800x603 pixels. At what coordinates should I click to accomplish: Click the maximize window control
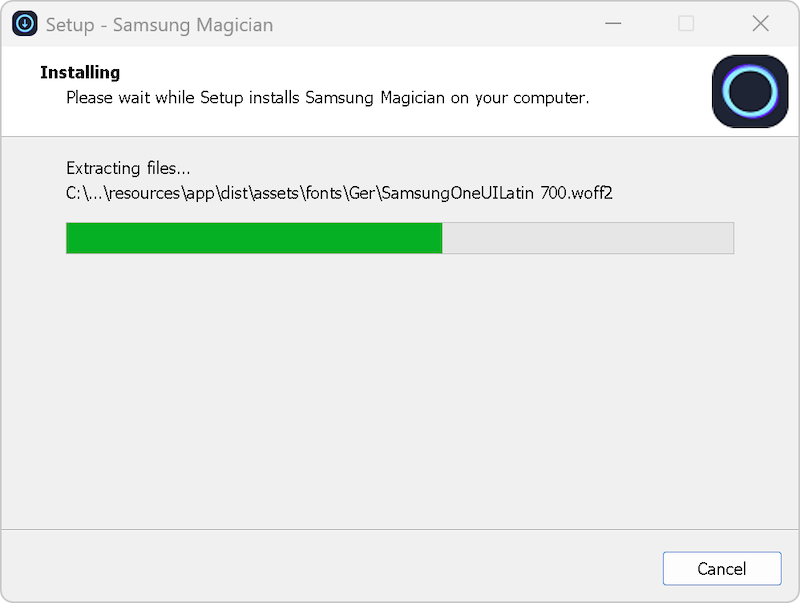pyautogui.click(x=687, y=23)
